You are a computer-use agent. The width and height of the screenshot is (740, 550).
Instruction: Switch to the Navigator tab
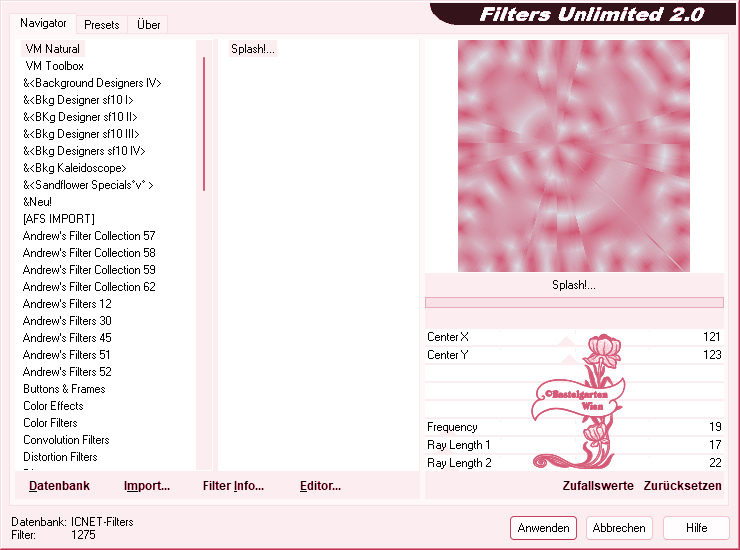point(43,23)
